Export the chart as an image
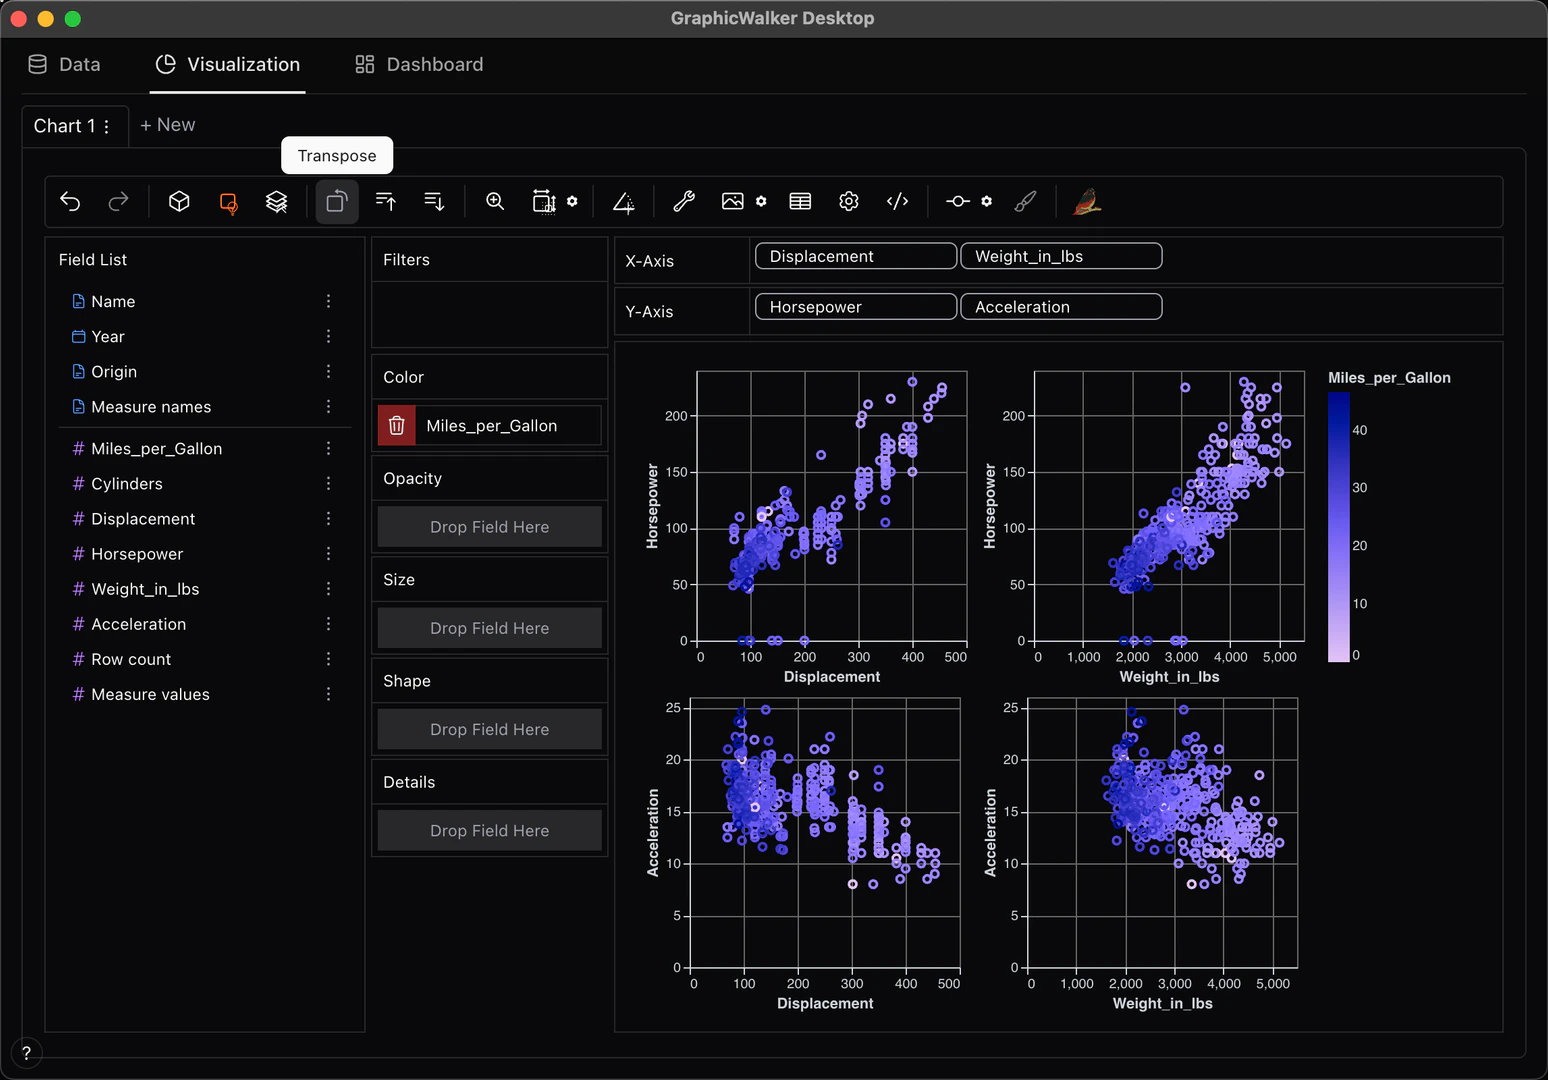 pos(733,201)
